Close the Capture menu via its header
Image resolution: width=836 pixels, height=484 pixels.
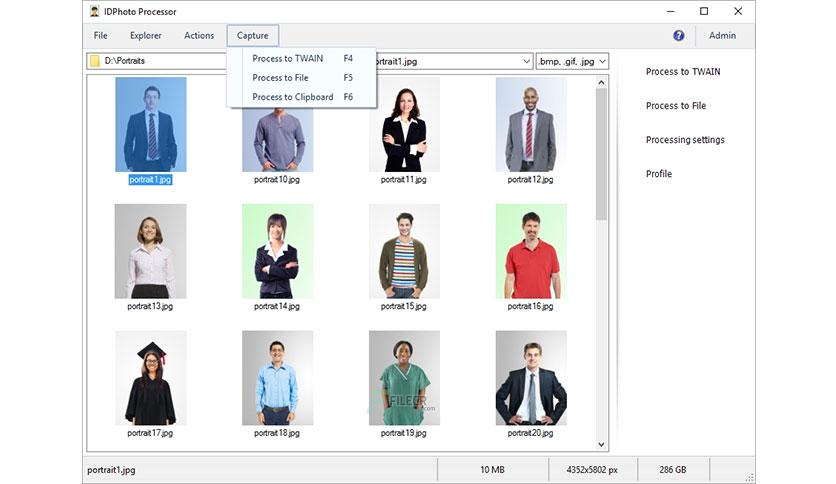click(253, 36)
